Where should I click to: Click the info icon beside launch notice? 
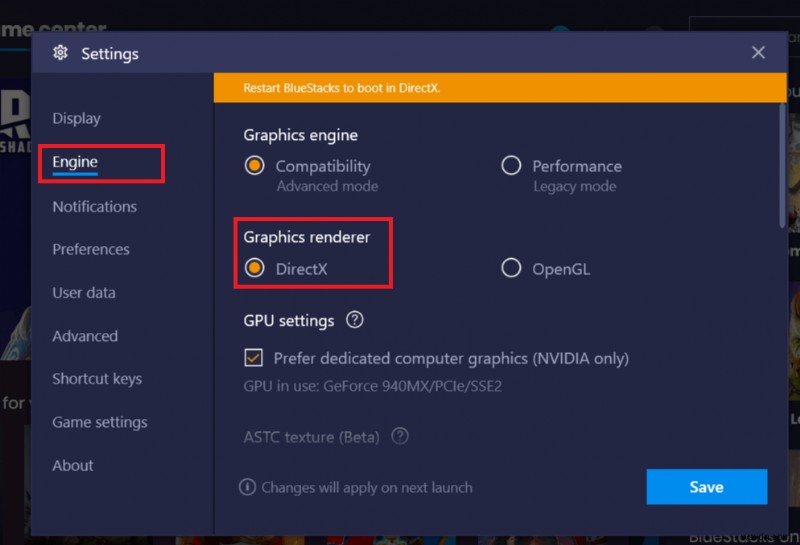pyautogui.click(x=247, y=487)
